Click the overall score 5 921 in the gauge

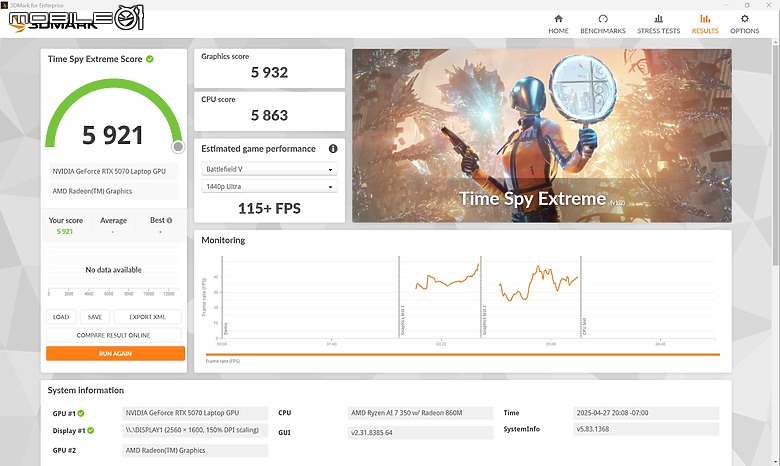click(113, 135)
